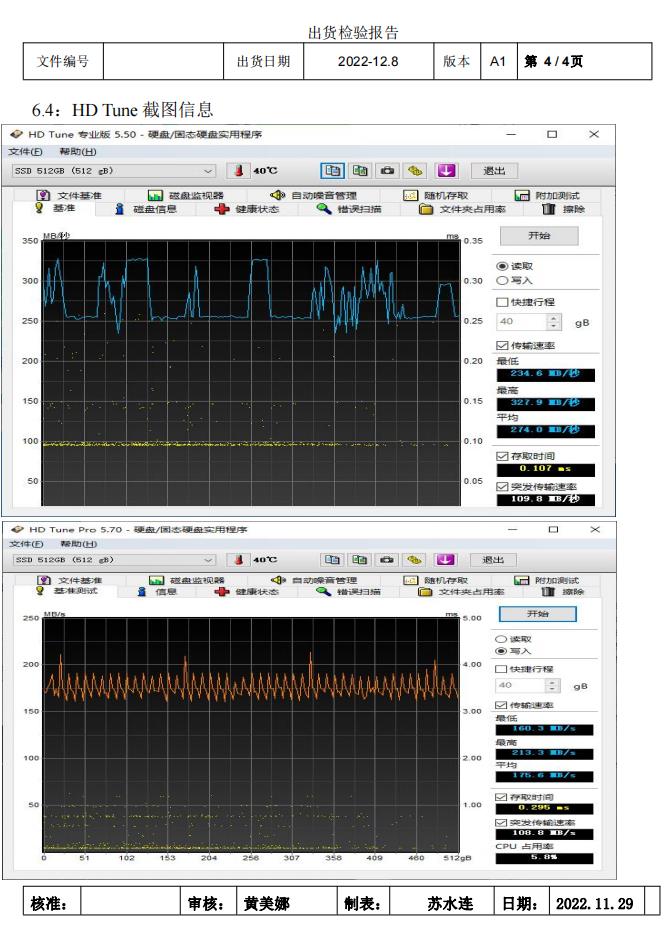Click 开始 button in HD Tune Pro 5.70
This screenshot has height=948, width=671.
click(537, 614)
